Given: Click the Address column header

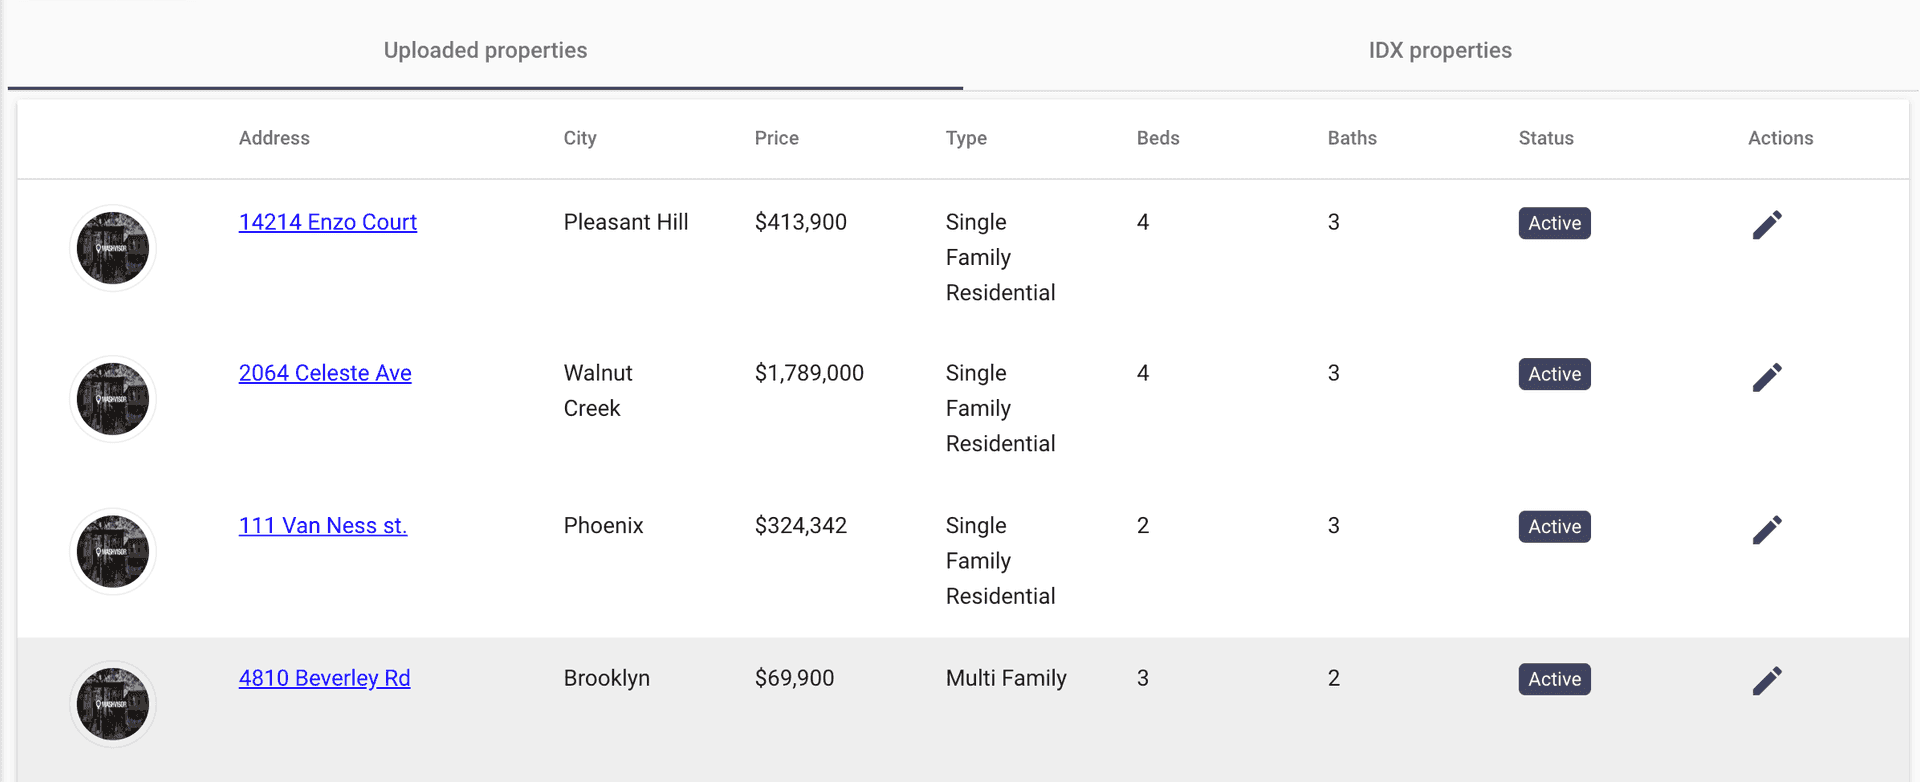Looking at the screenshot, I should click(x=274, y=138).
